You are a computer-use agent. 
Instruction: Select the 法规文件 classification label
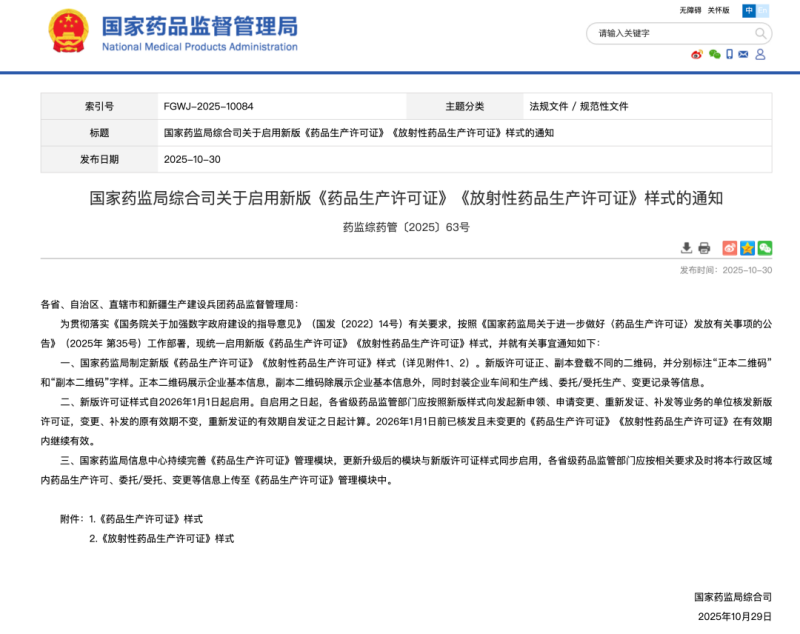pyautogui.click(x=549, y=105)
